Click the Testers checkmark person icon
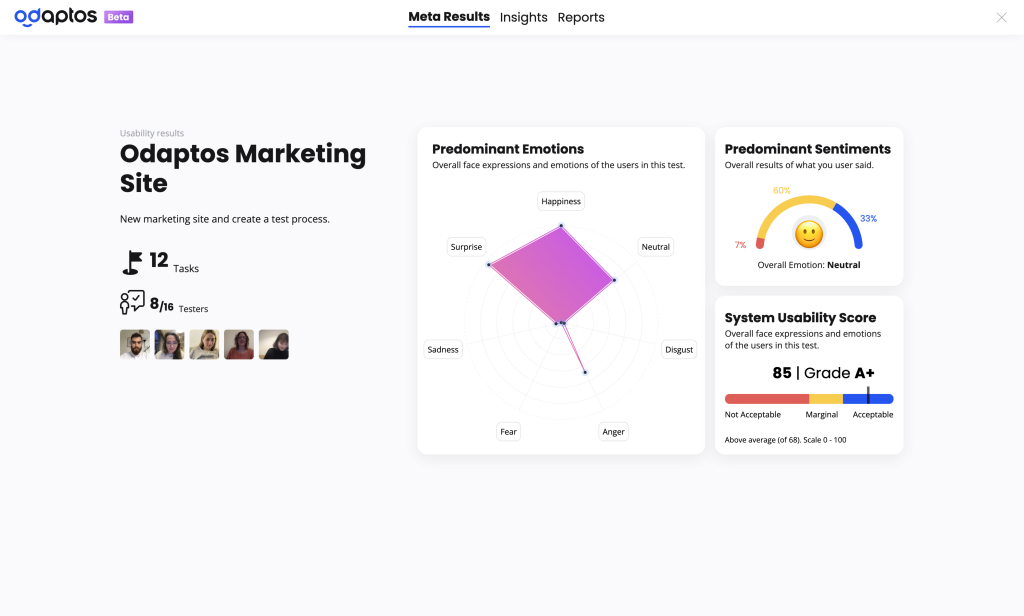The width and height of the screenshot is (1024, 616). pyautogui.click(x=132, y=302)
